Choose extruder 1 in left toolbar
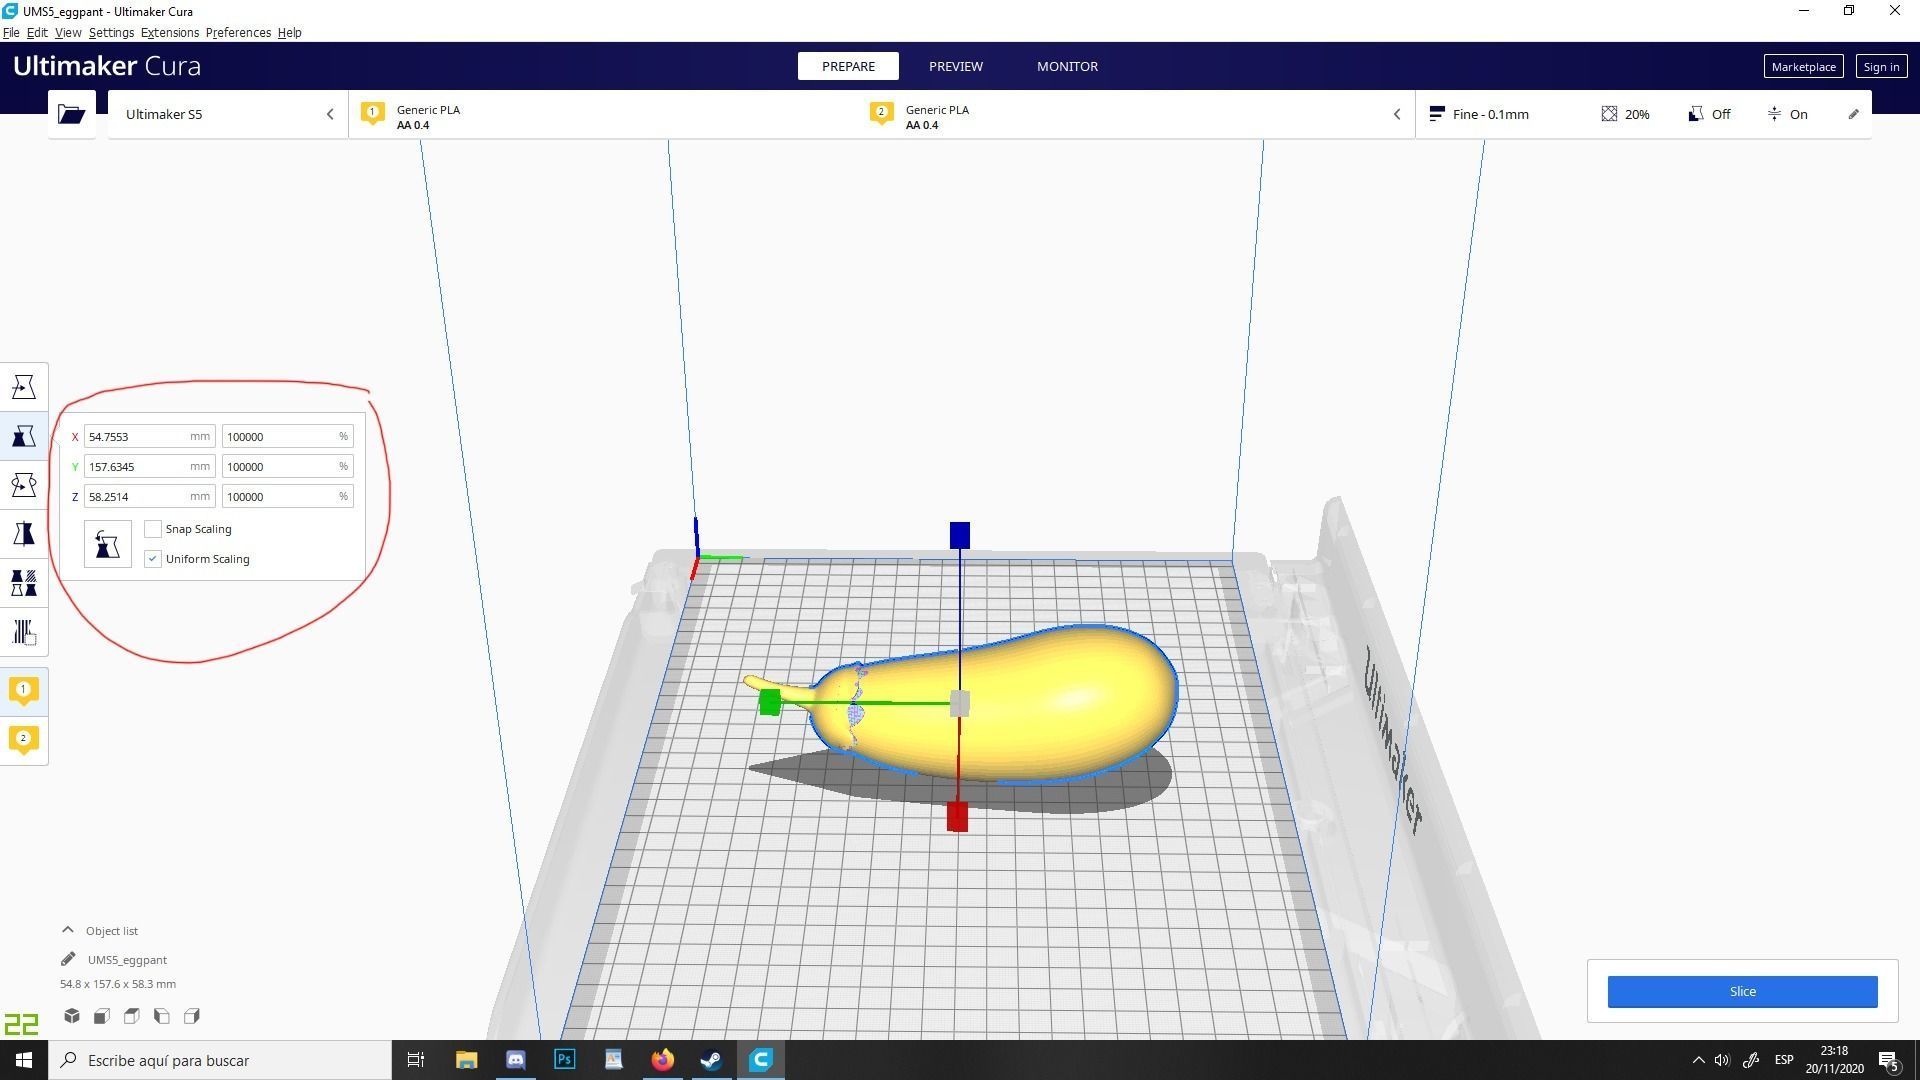 [x=24, y=690]
